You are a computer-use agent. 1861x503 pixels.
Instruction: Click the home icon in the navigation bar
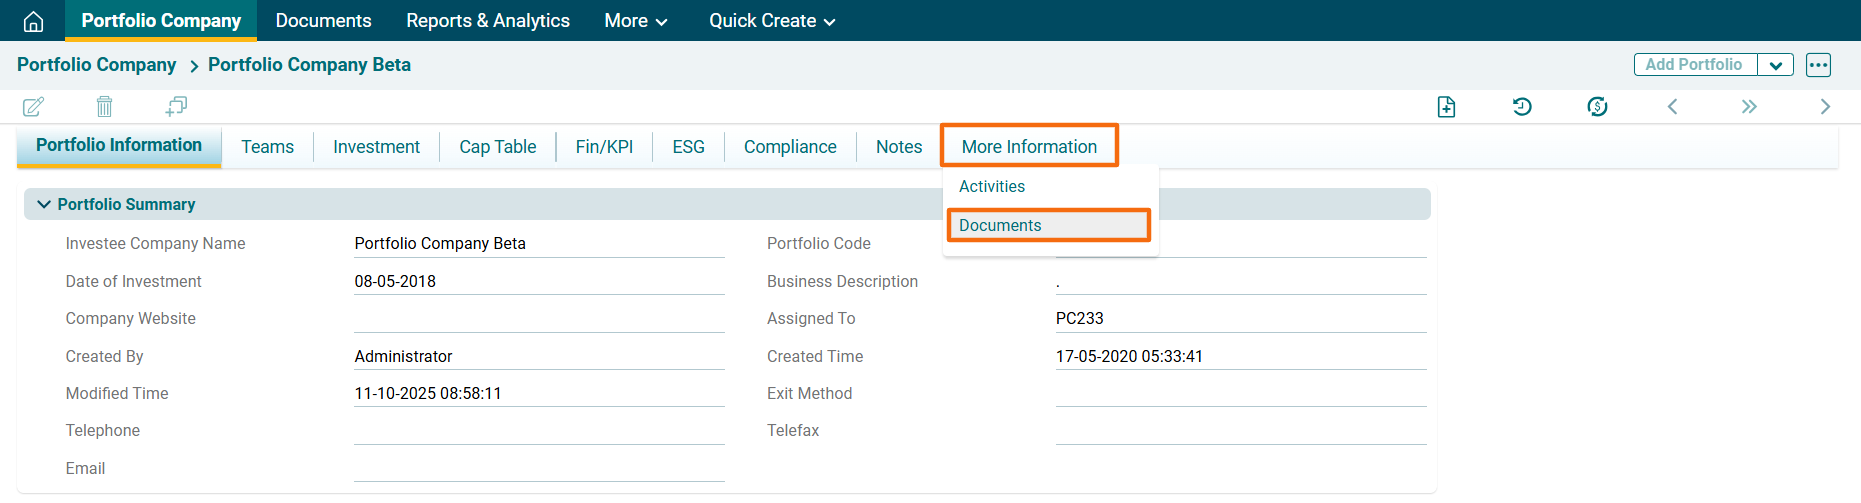pos(33,21)
